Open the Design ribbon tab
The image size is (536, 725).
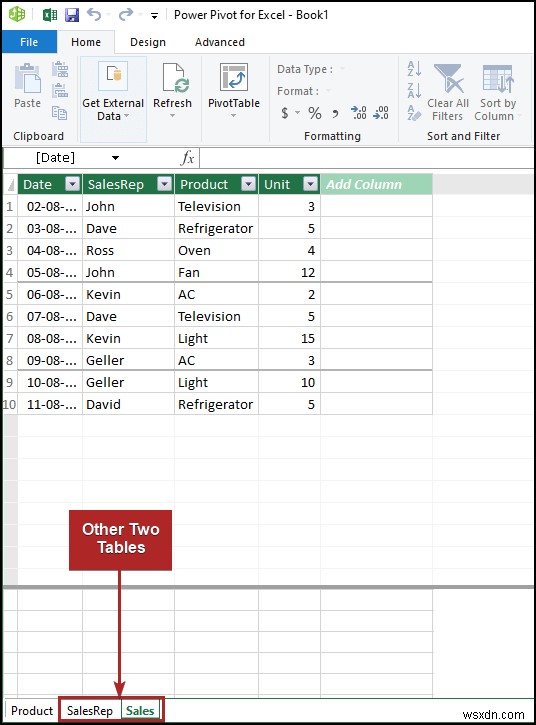click(x=148, y=42)
